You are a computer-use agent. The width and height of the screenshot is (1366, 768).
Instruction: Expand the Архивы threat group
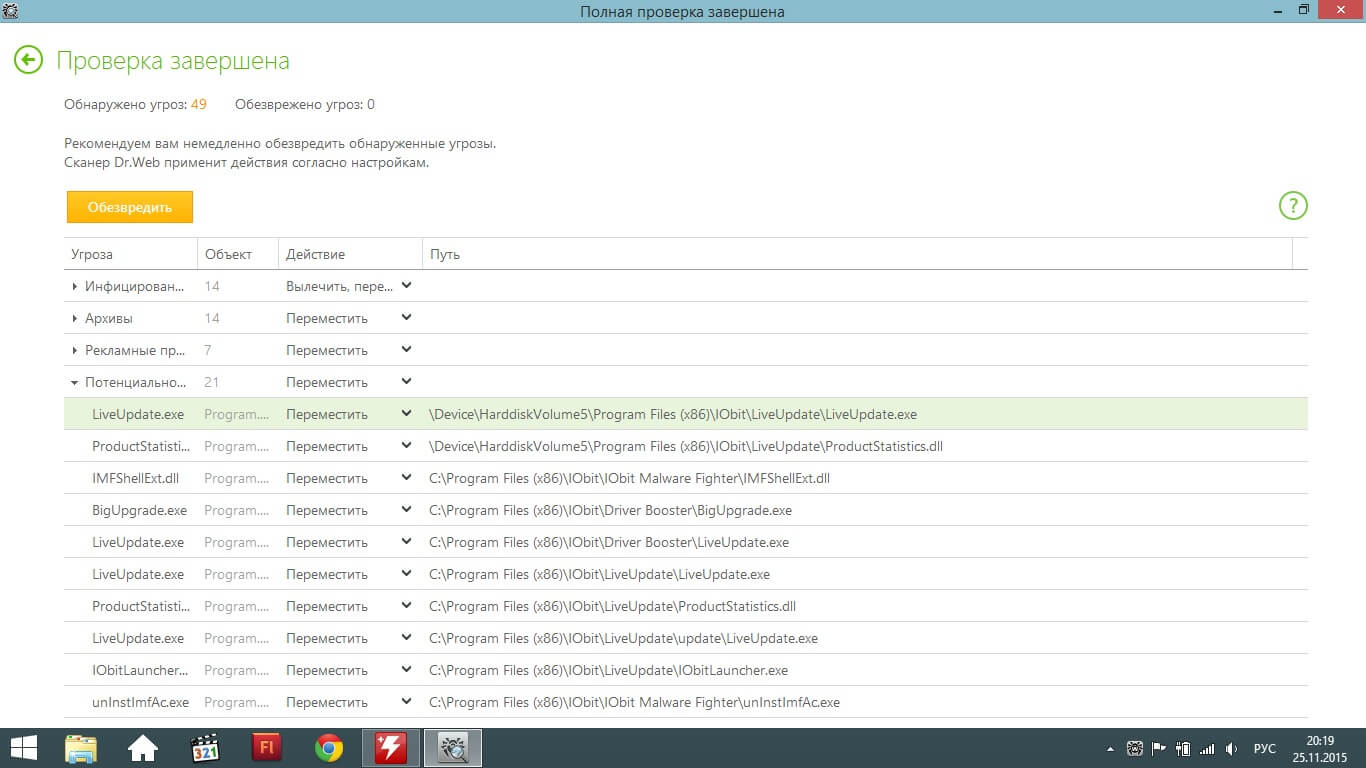[75, 319]
